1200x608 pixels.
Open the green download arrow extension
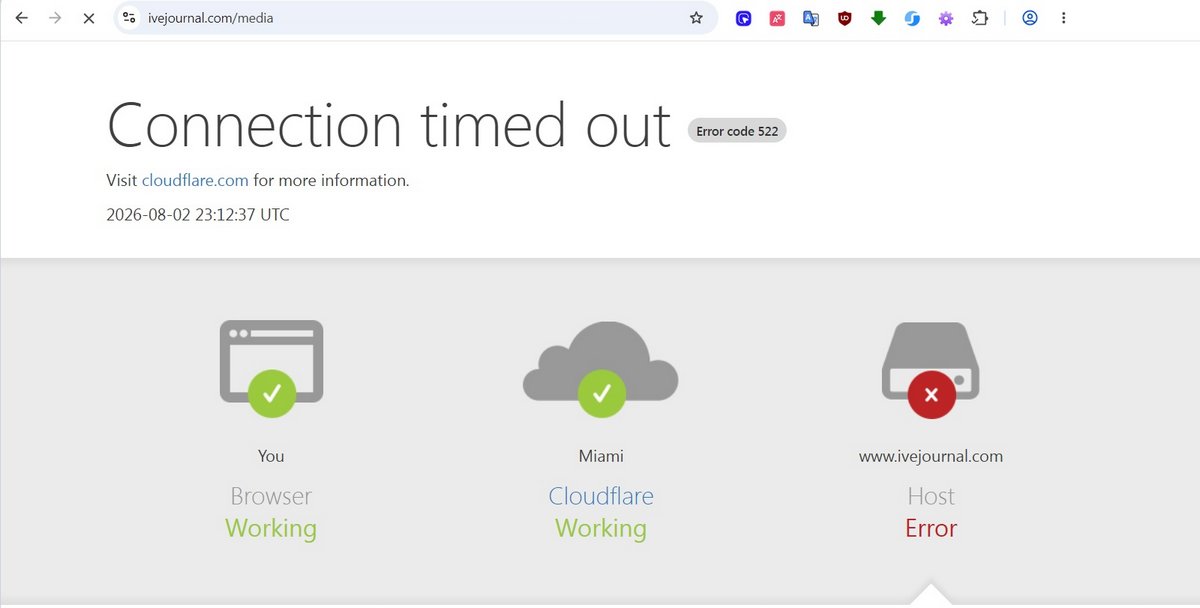878,18
